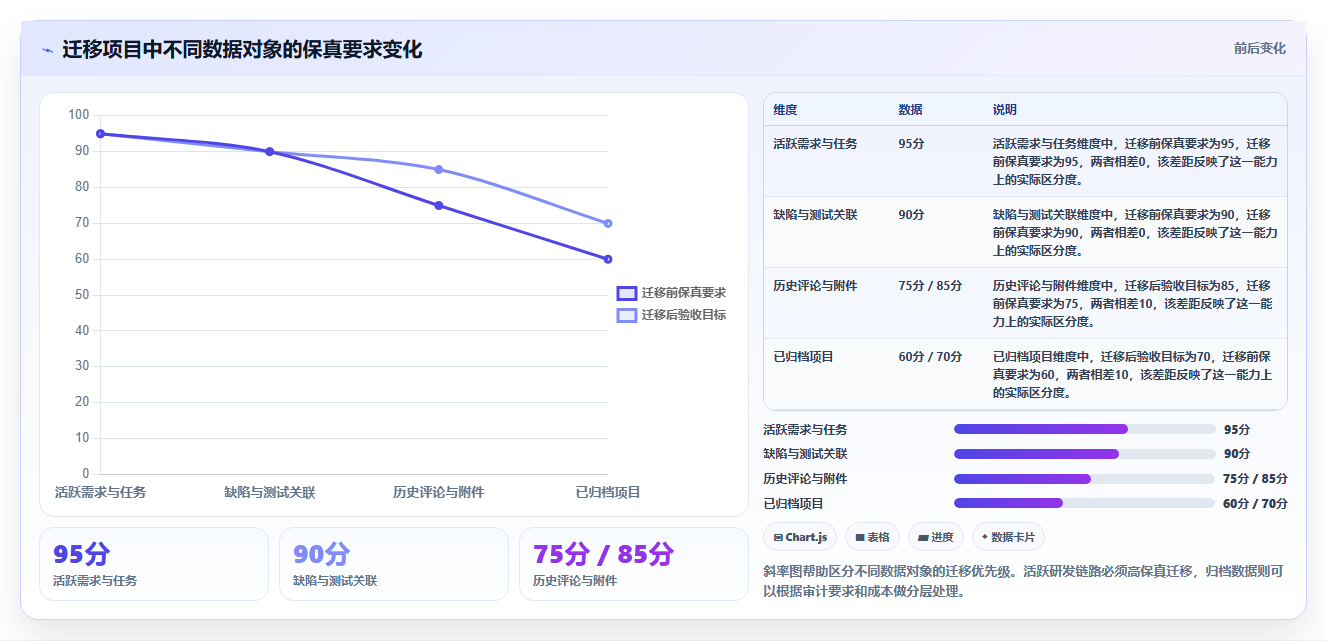Click the description text of the 历史评论与附件 row
The height and width of the screenshot is (641, 1327).
1132,304
